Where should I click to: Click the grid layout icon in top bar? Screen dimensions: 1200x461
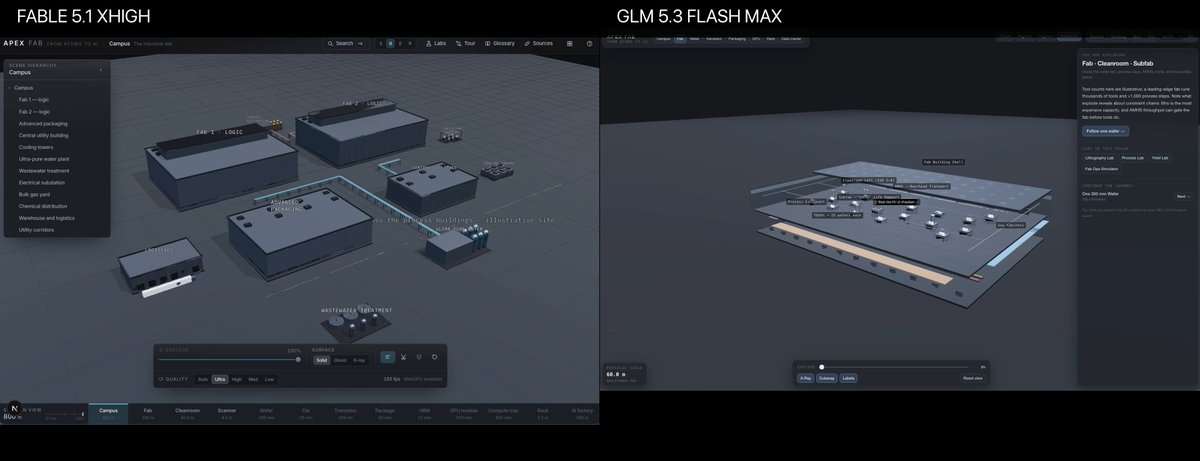(570, 43)
